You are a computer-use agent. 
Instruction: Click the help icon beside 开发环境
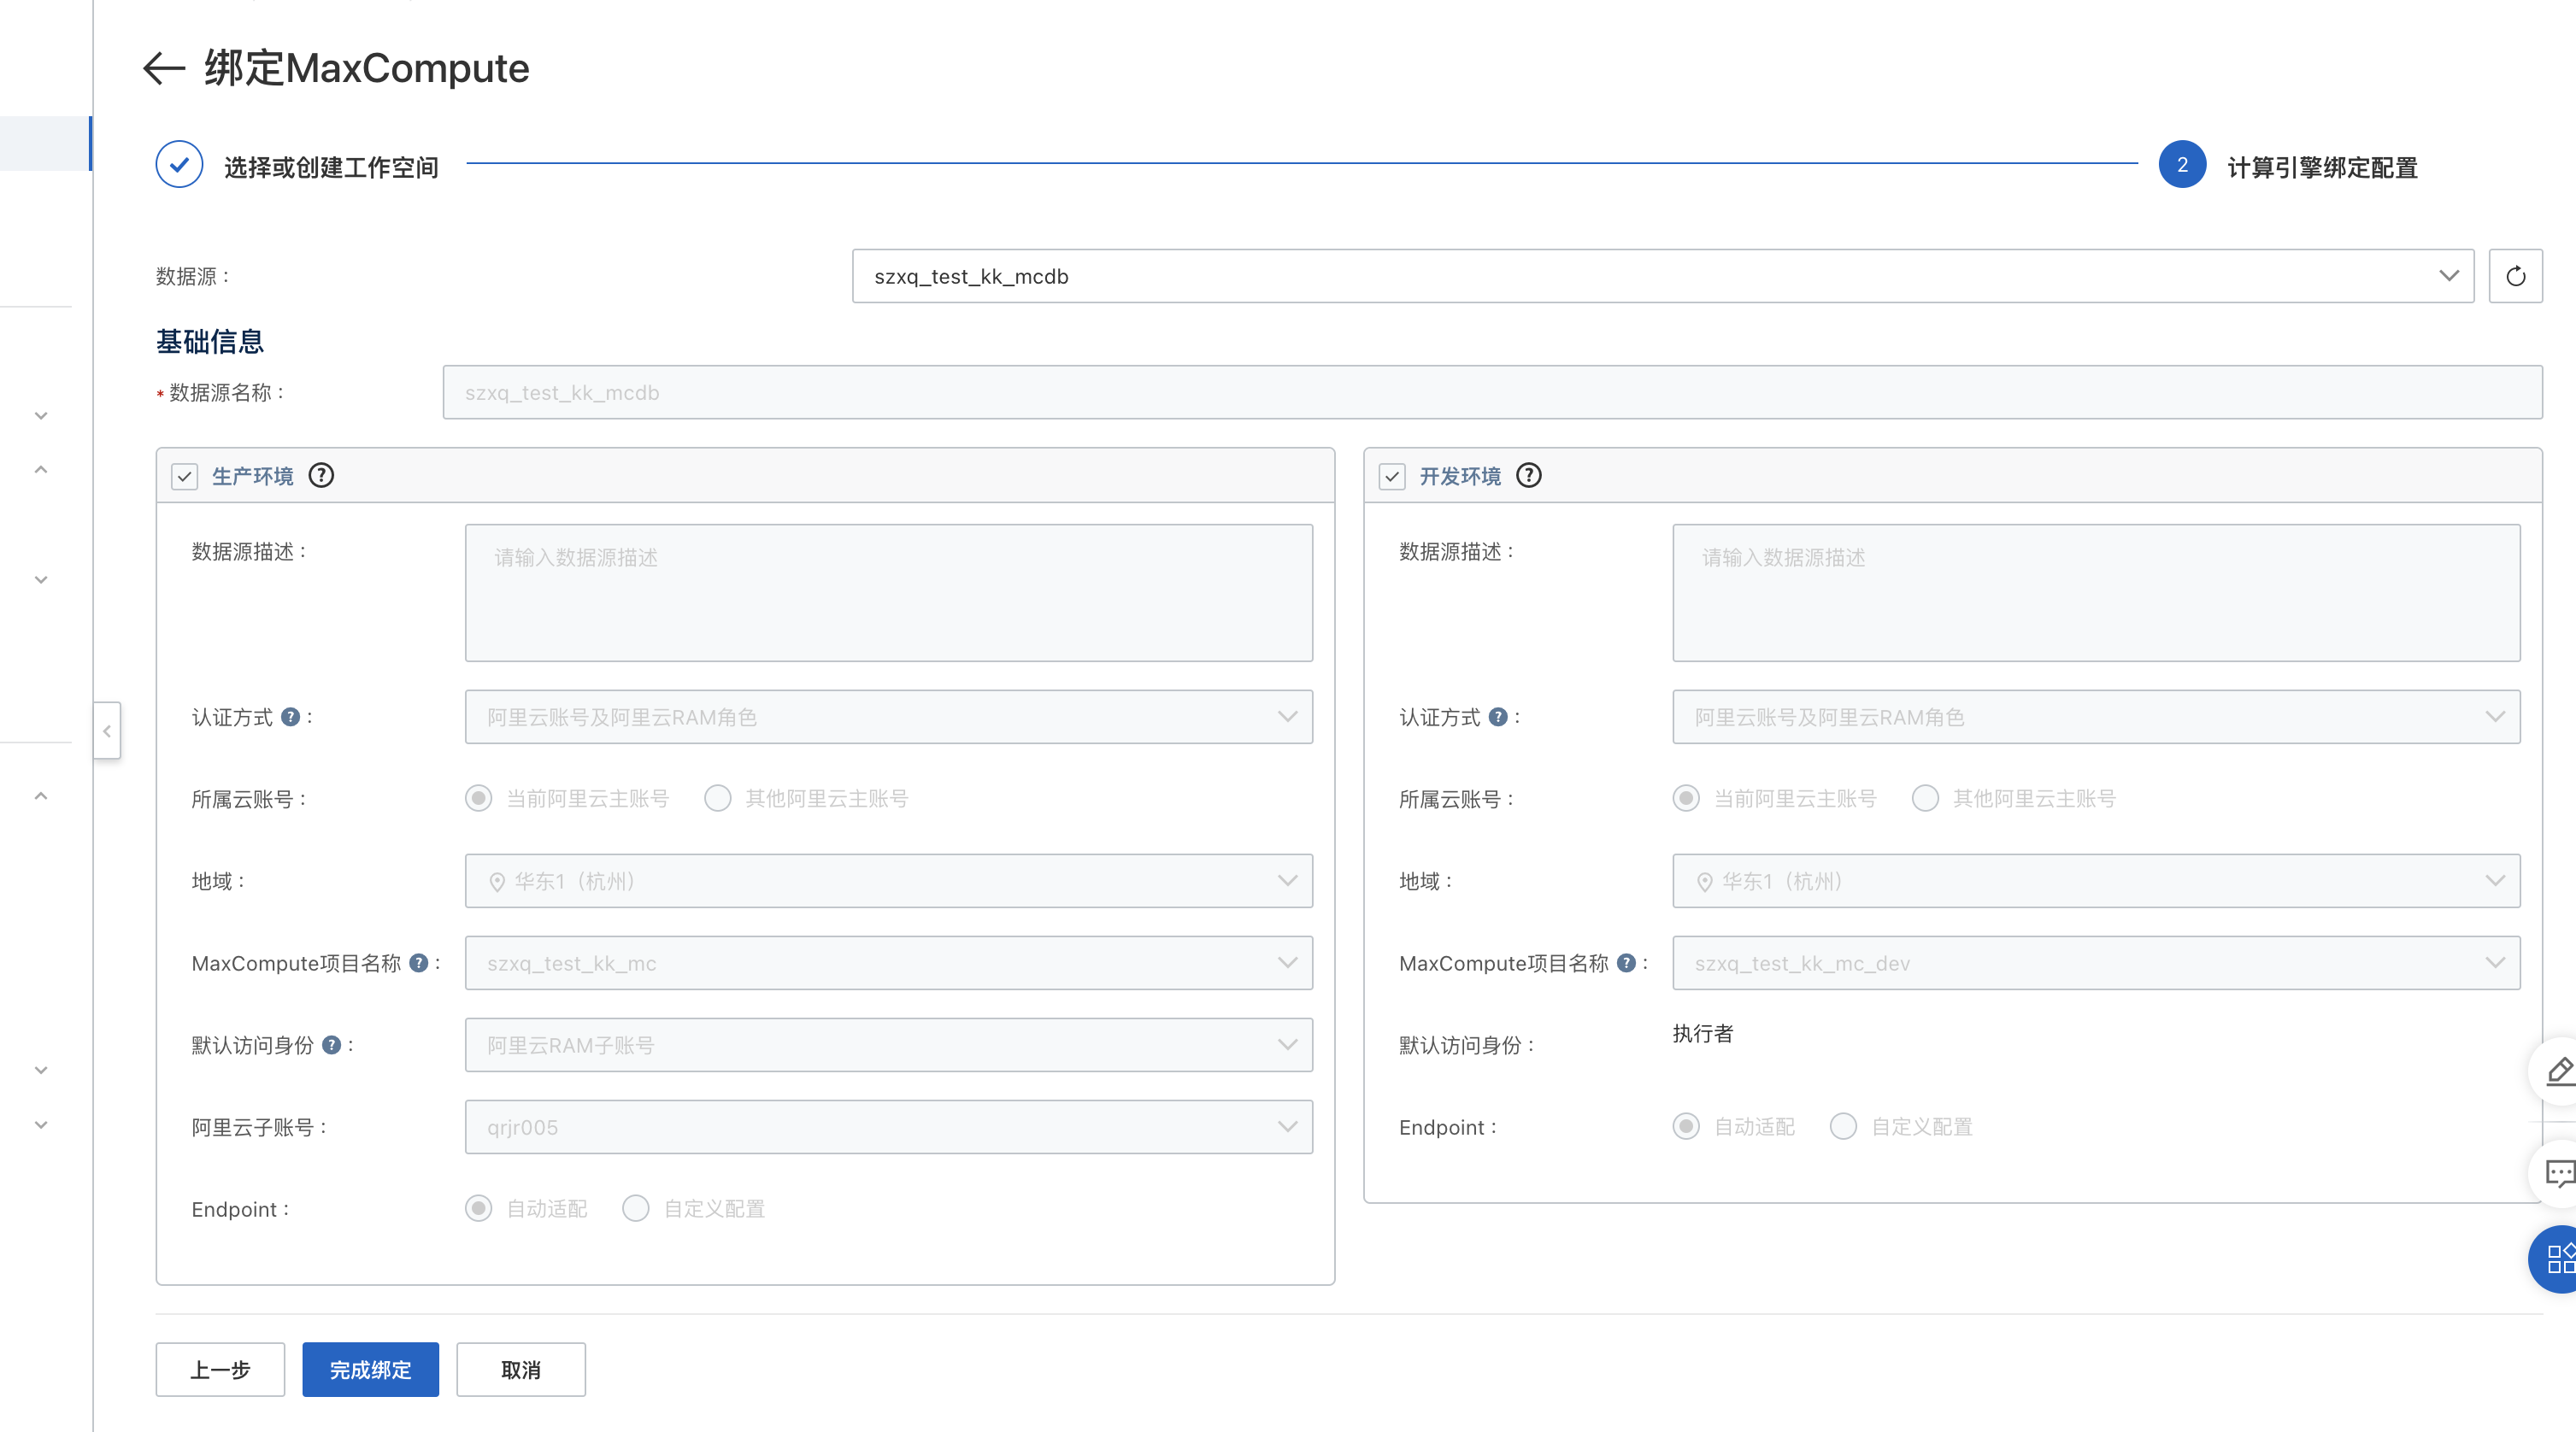point(1528,475)
